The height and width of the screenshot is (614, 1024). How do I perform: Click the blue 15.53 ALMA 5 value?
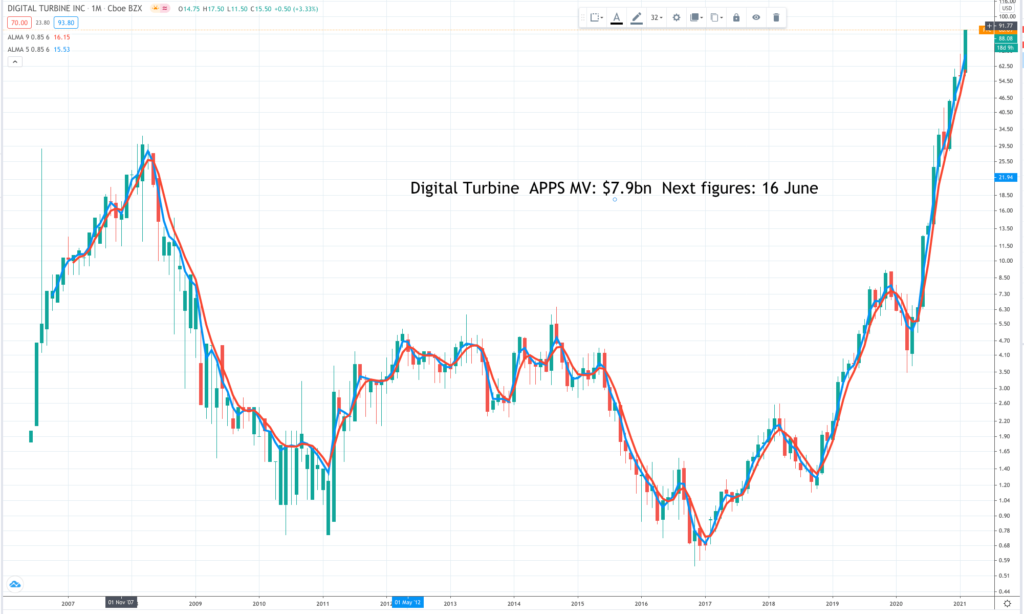(x=61, y=50)
